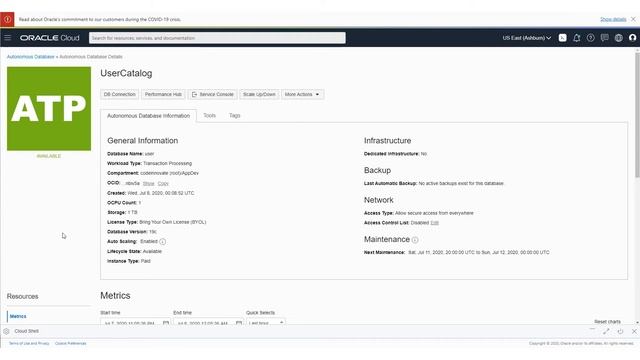Dismiss the COVID-19 announcement banner
This screenshot has height=360, width=640.
coord(633,19)
